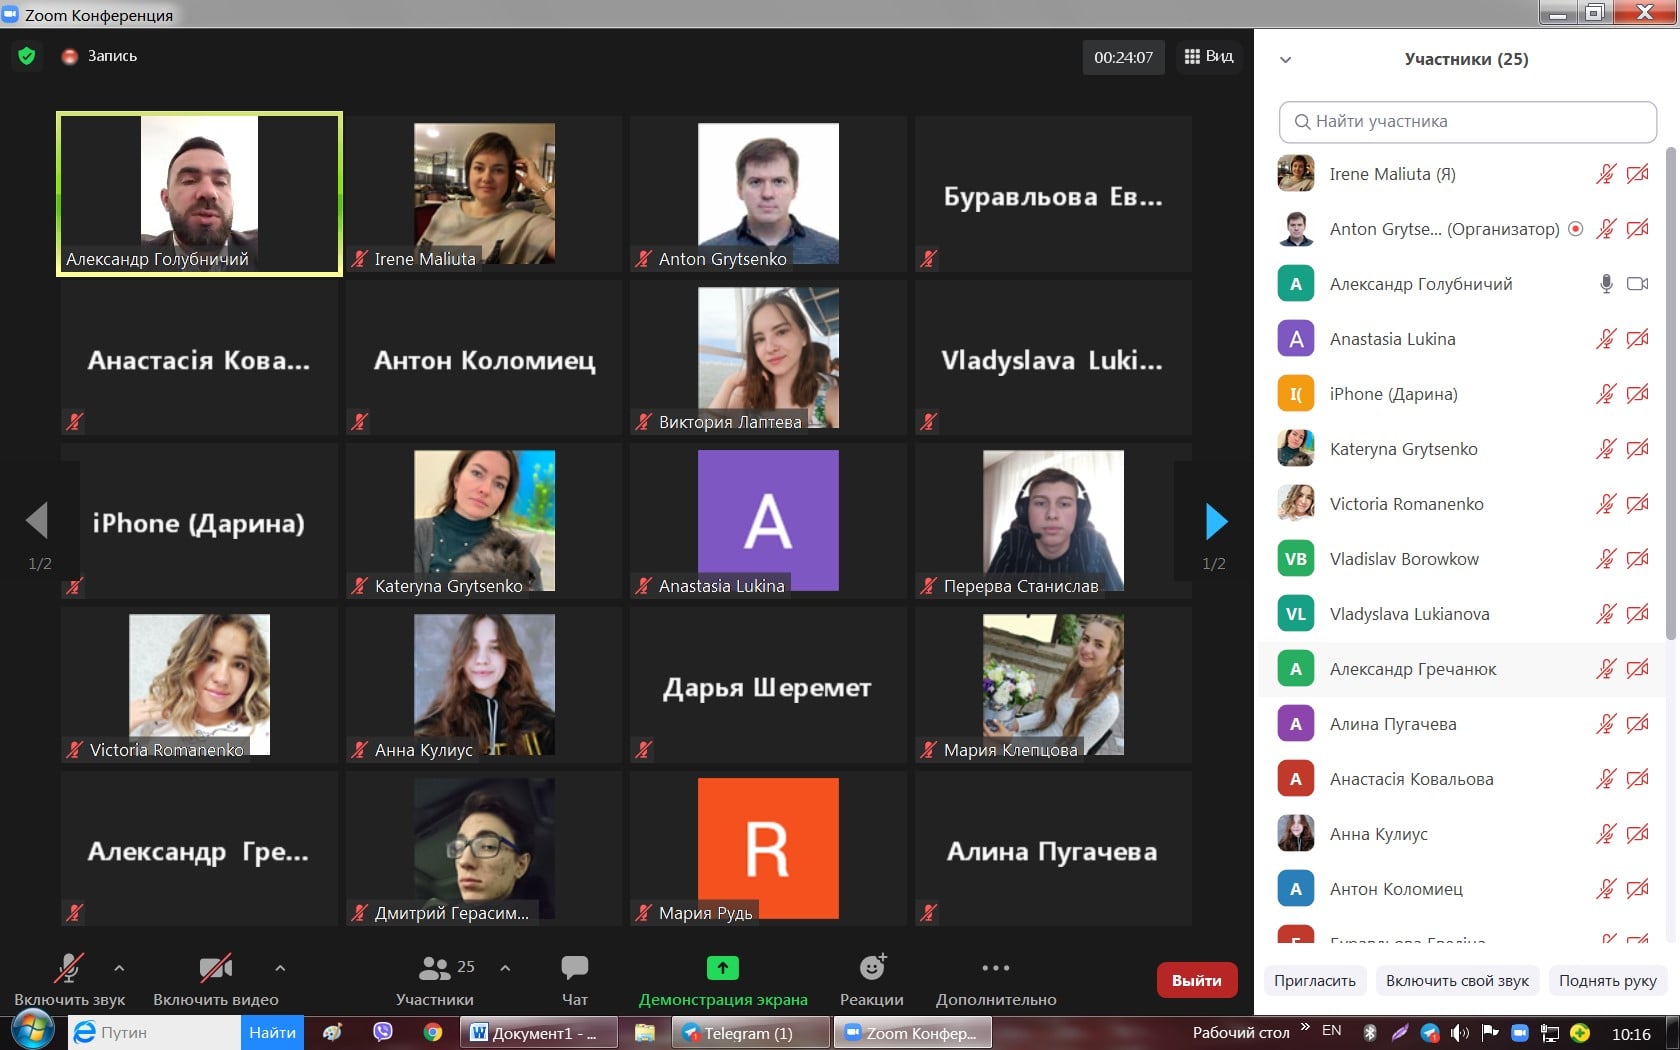Expand video options arrow beside Включить видео

pyautogui.click(x=280, y=968)
